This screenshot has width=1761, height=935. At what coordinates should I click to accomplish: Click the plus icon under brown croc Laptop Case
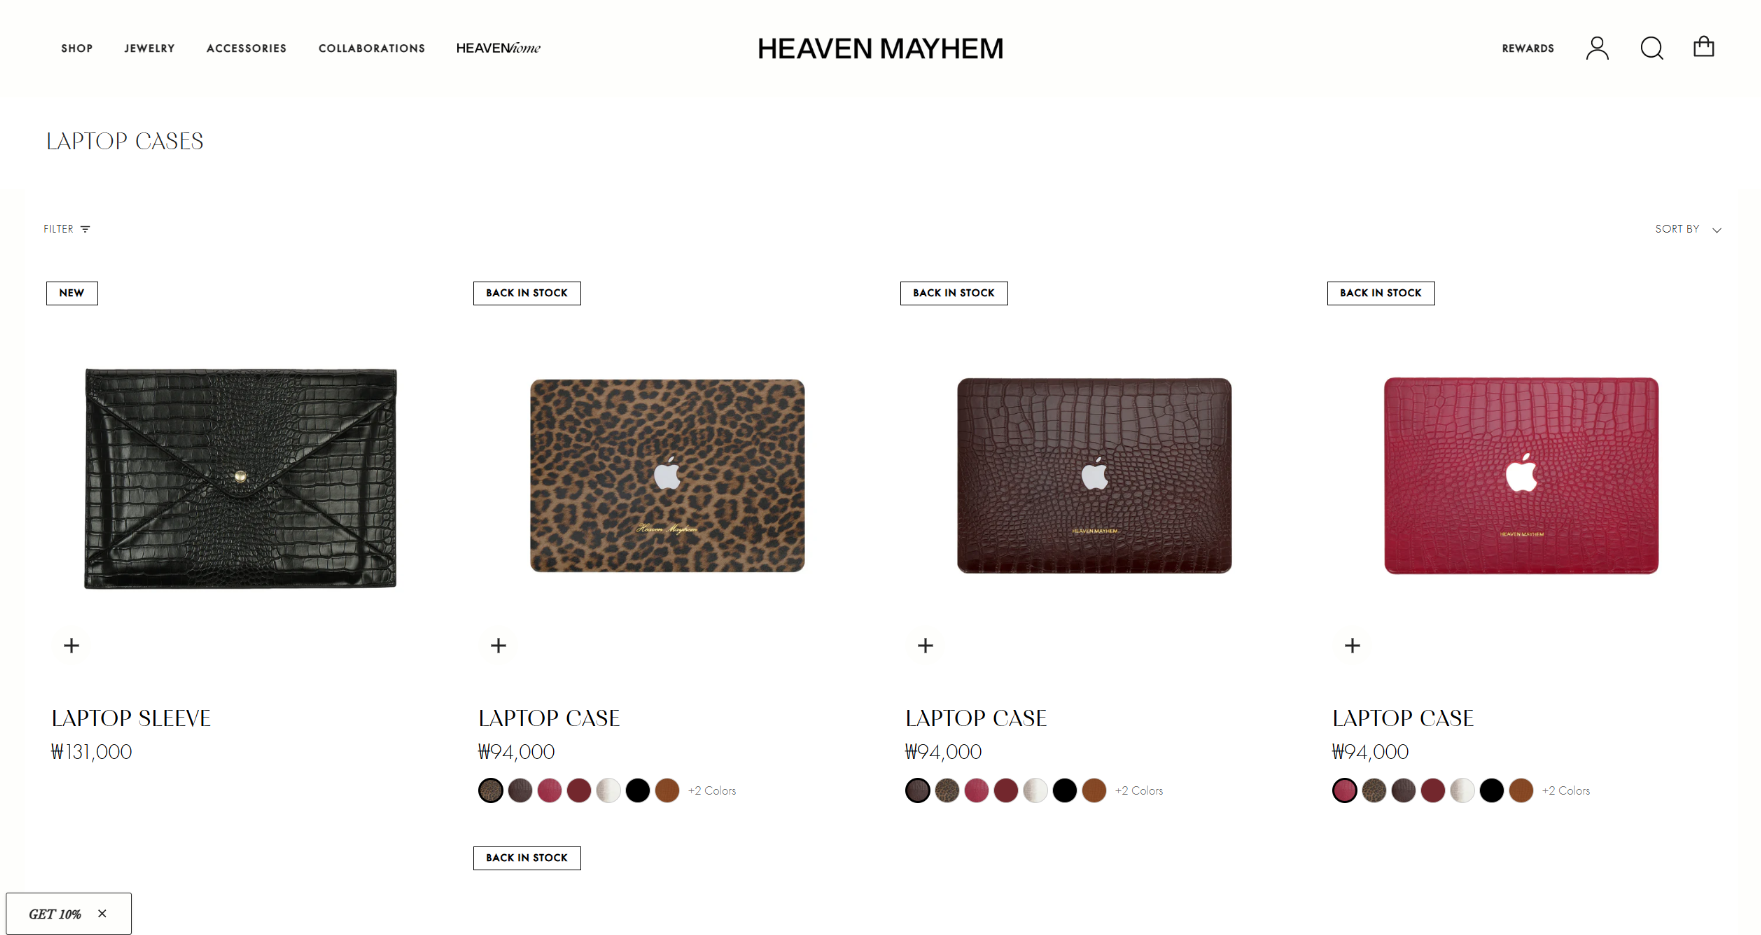[926, 646]
